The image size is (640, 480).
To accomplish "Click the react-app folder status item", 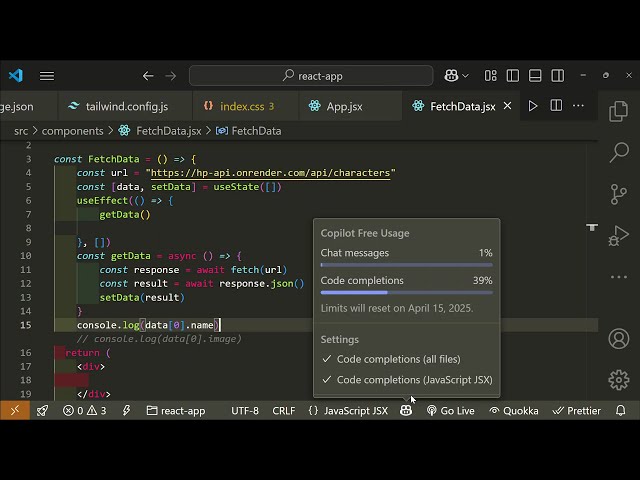I will click(x=176, y=411).
